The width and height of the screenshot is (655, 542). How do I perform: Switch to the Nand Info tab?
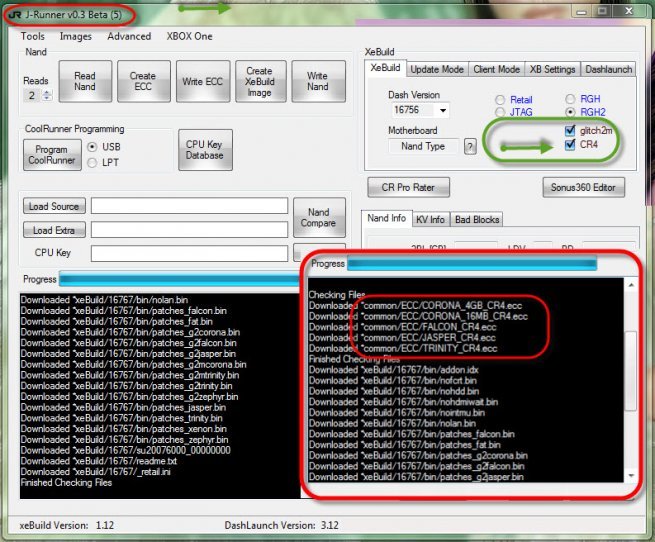click(x=387, y=218)
